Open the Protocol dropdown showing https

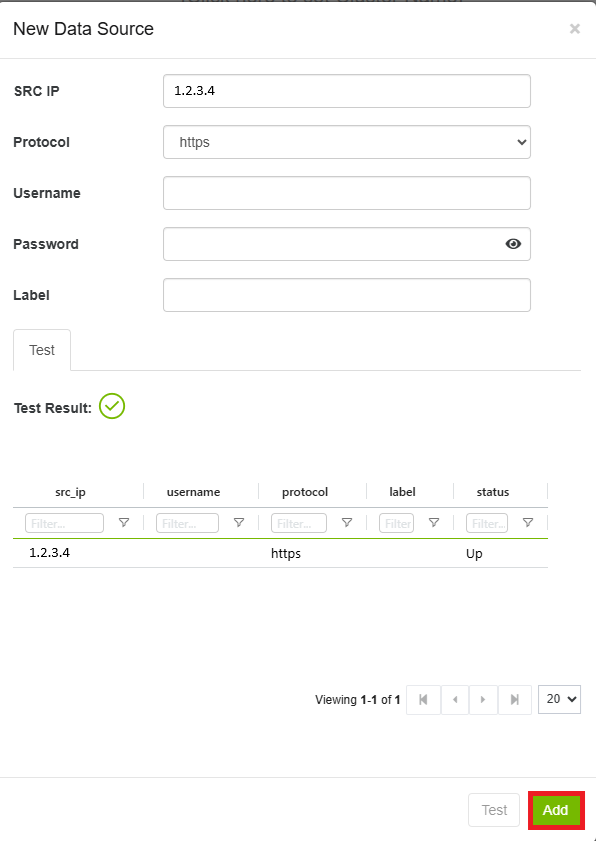pos(347,142)
